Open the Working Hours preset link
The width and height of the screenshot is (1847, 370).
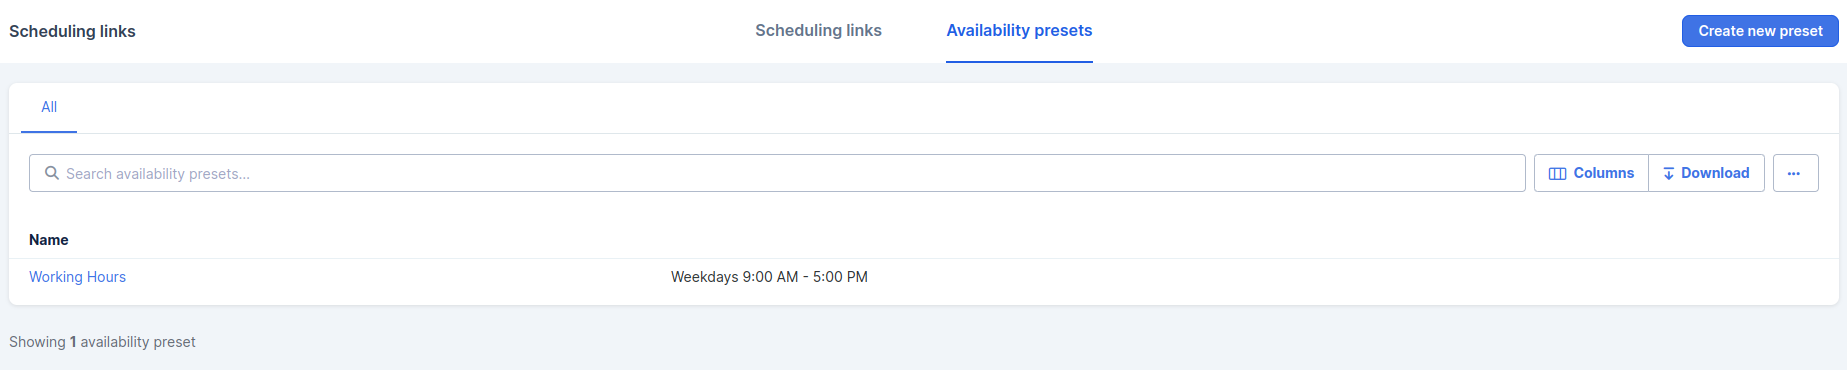pos(77,277)
